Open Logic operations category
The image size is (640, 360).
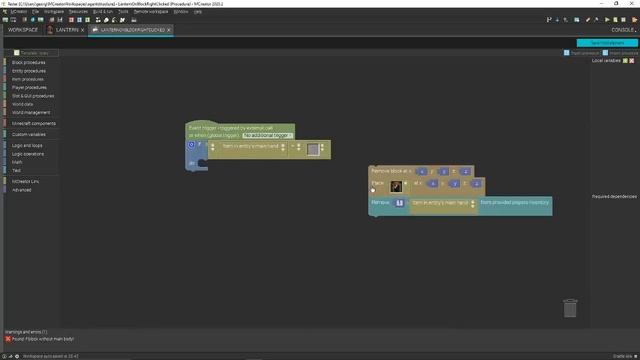tap(28, 154)
